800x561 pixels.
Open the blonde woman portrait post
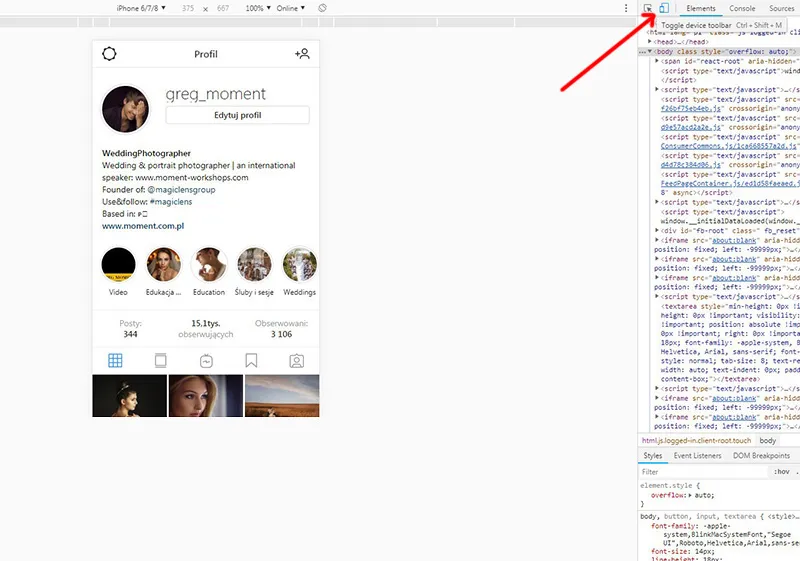[206, 396]
